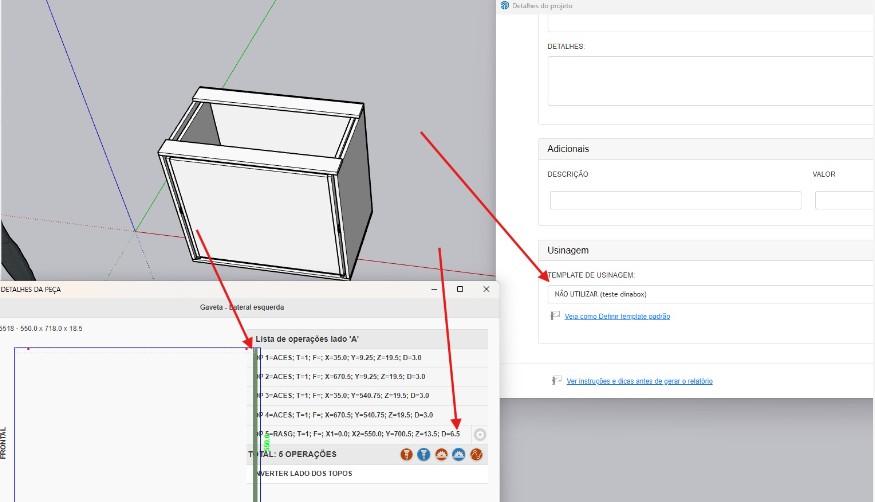Viewport: 875px width, 502px height.
Task: Open the Template de Usinagem dropdown
Action: coord(710,295)
